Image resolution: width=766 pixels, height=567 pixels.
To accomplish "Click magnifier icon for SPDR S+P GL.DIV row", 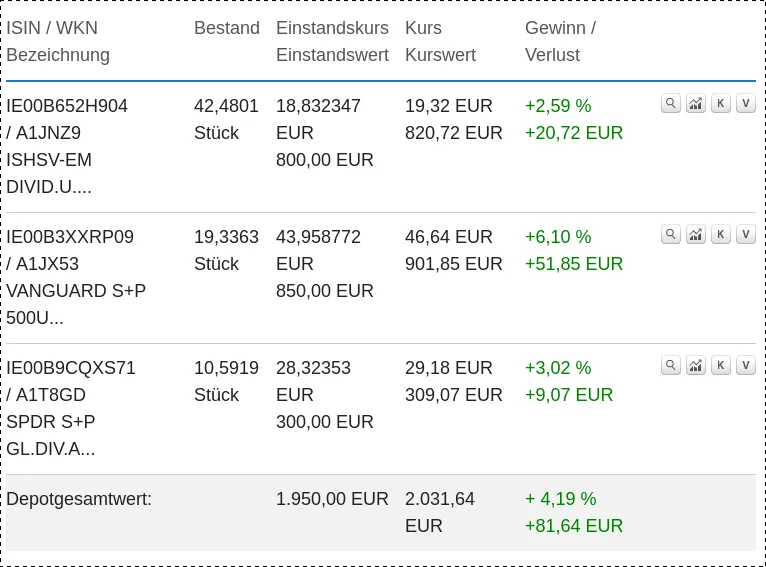I will [671, 365].
